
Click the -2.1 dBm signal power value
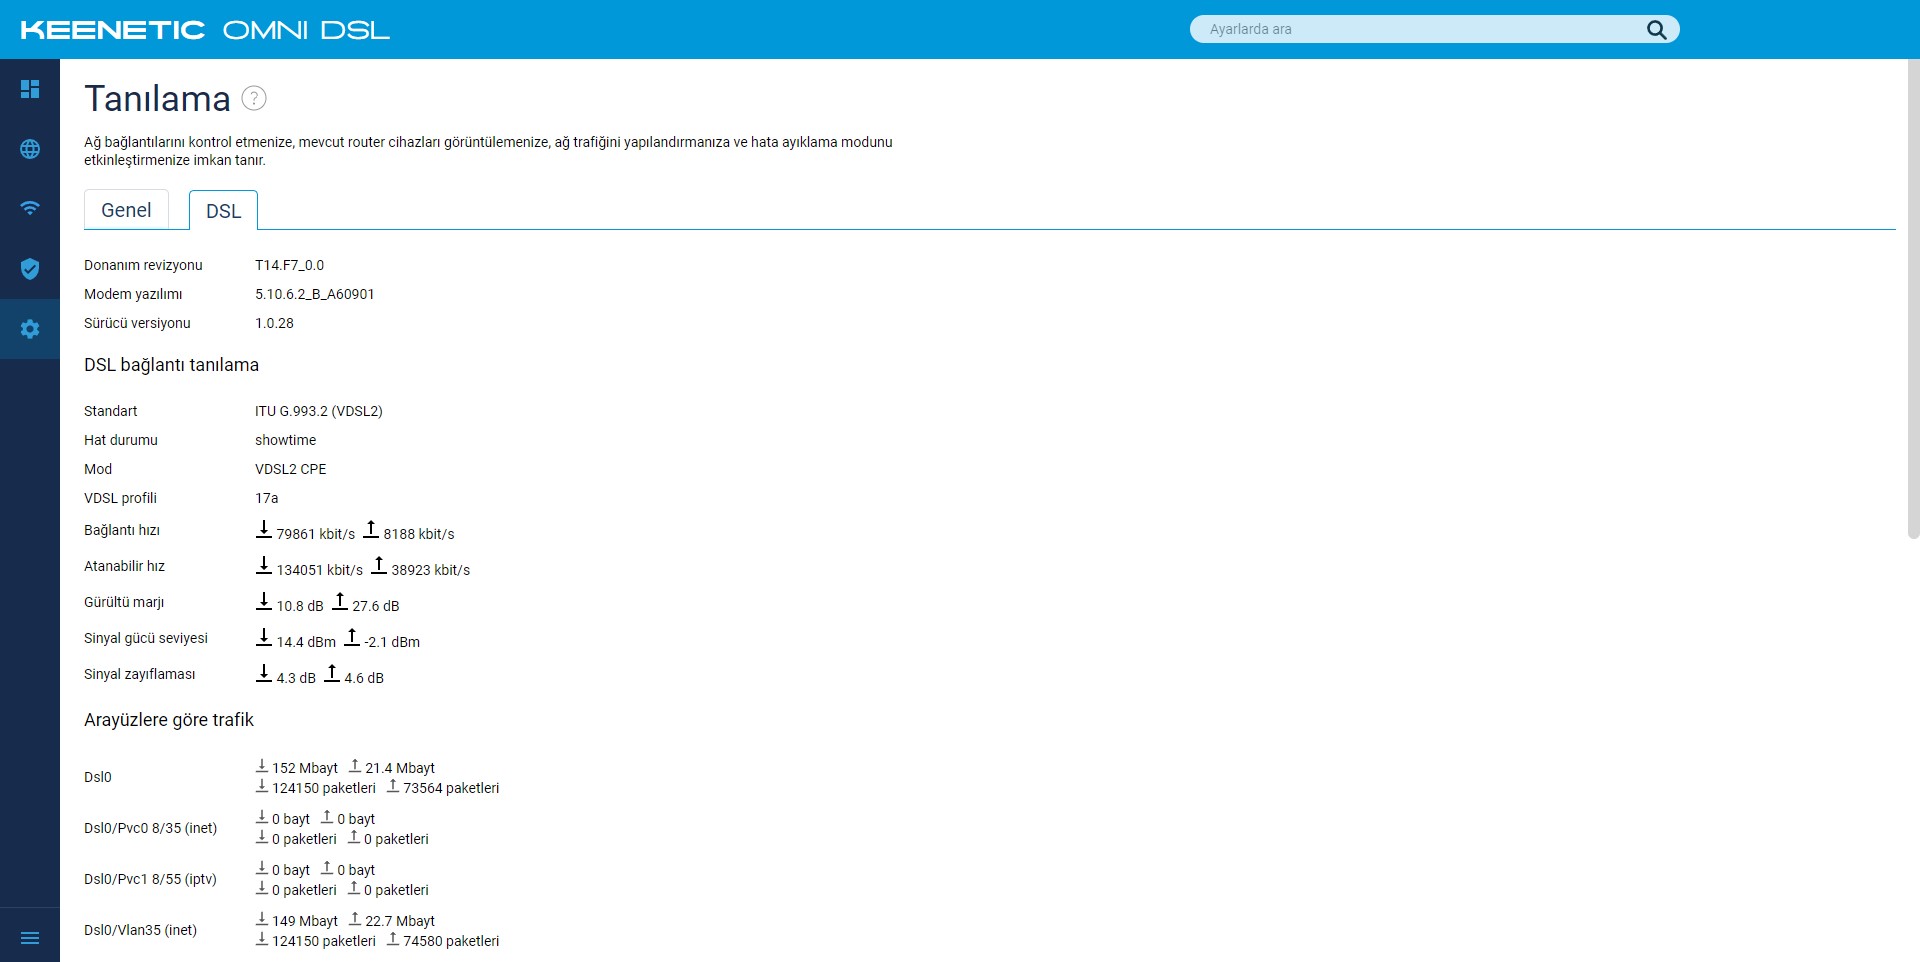(392, 642)
